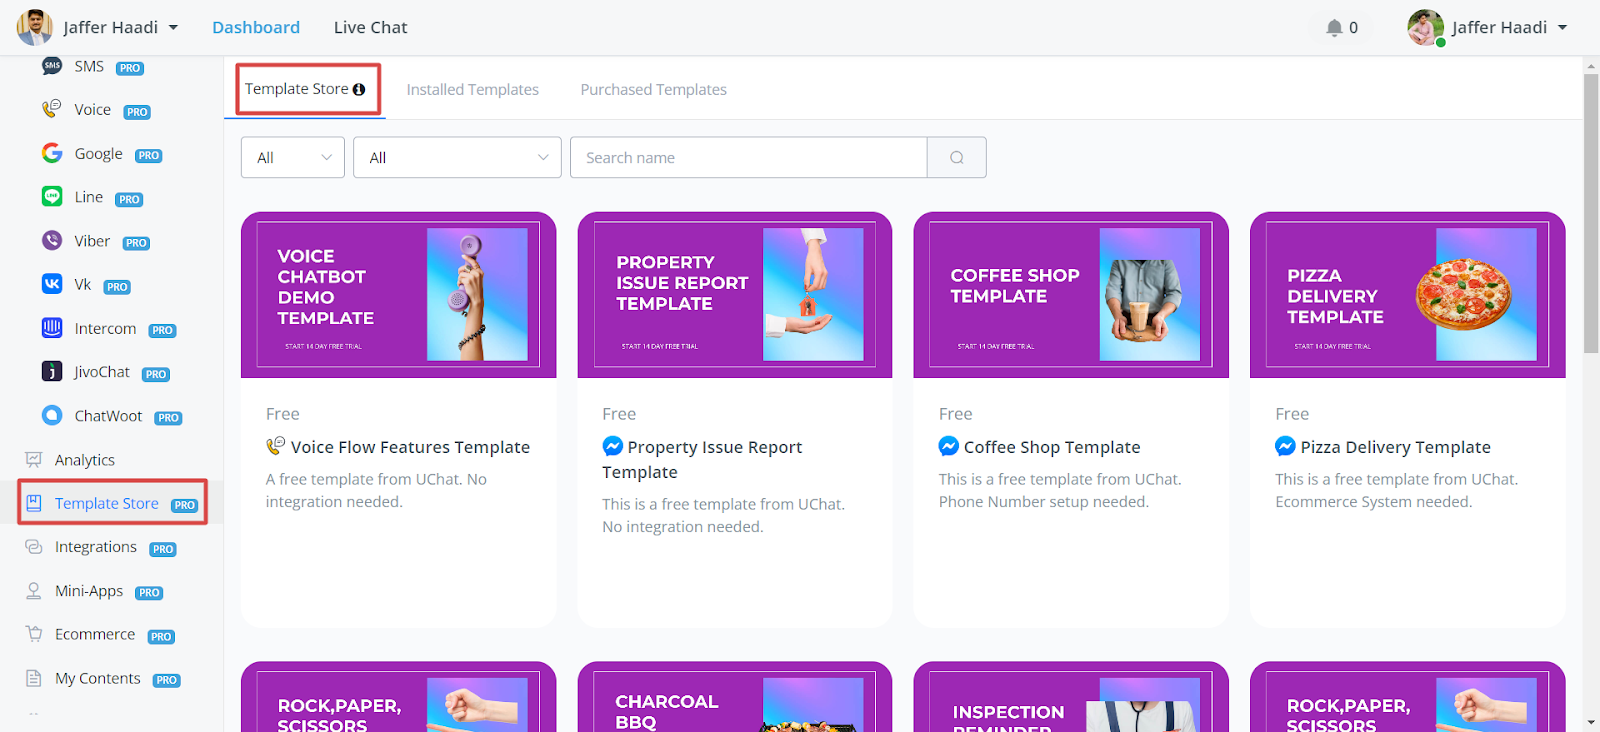Click the Template Store sidebar icon
This screenshot has width=1600, height=732.
(34, 503)
